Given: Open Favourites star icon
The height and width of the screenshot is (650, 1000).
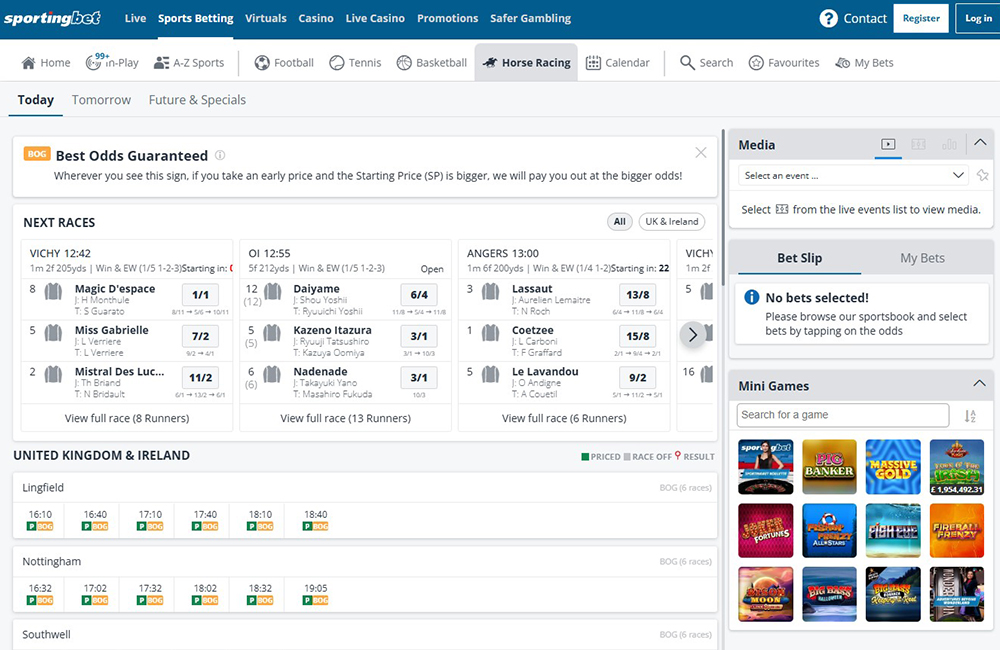Looking at the screenshot, I should (x=756, y=63).
